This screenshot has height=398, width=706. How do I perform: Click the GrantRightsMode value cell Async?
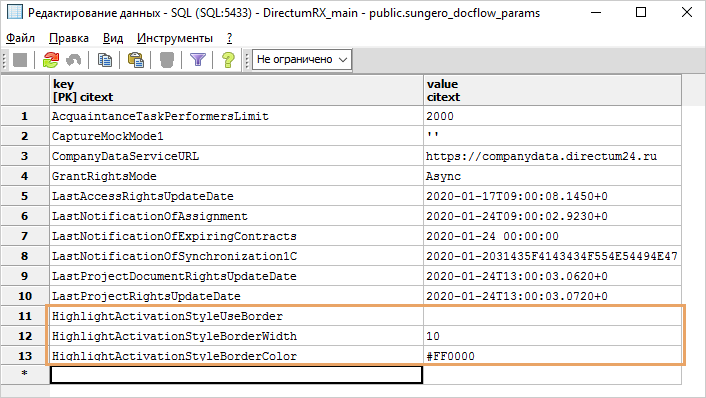(x=552, y=176)
